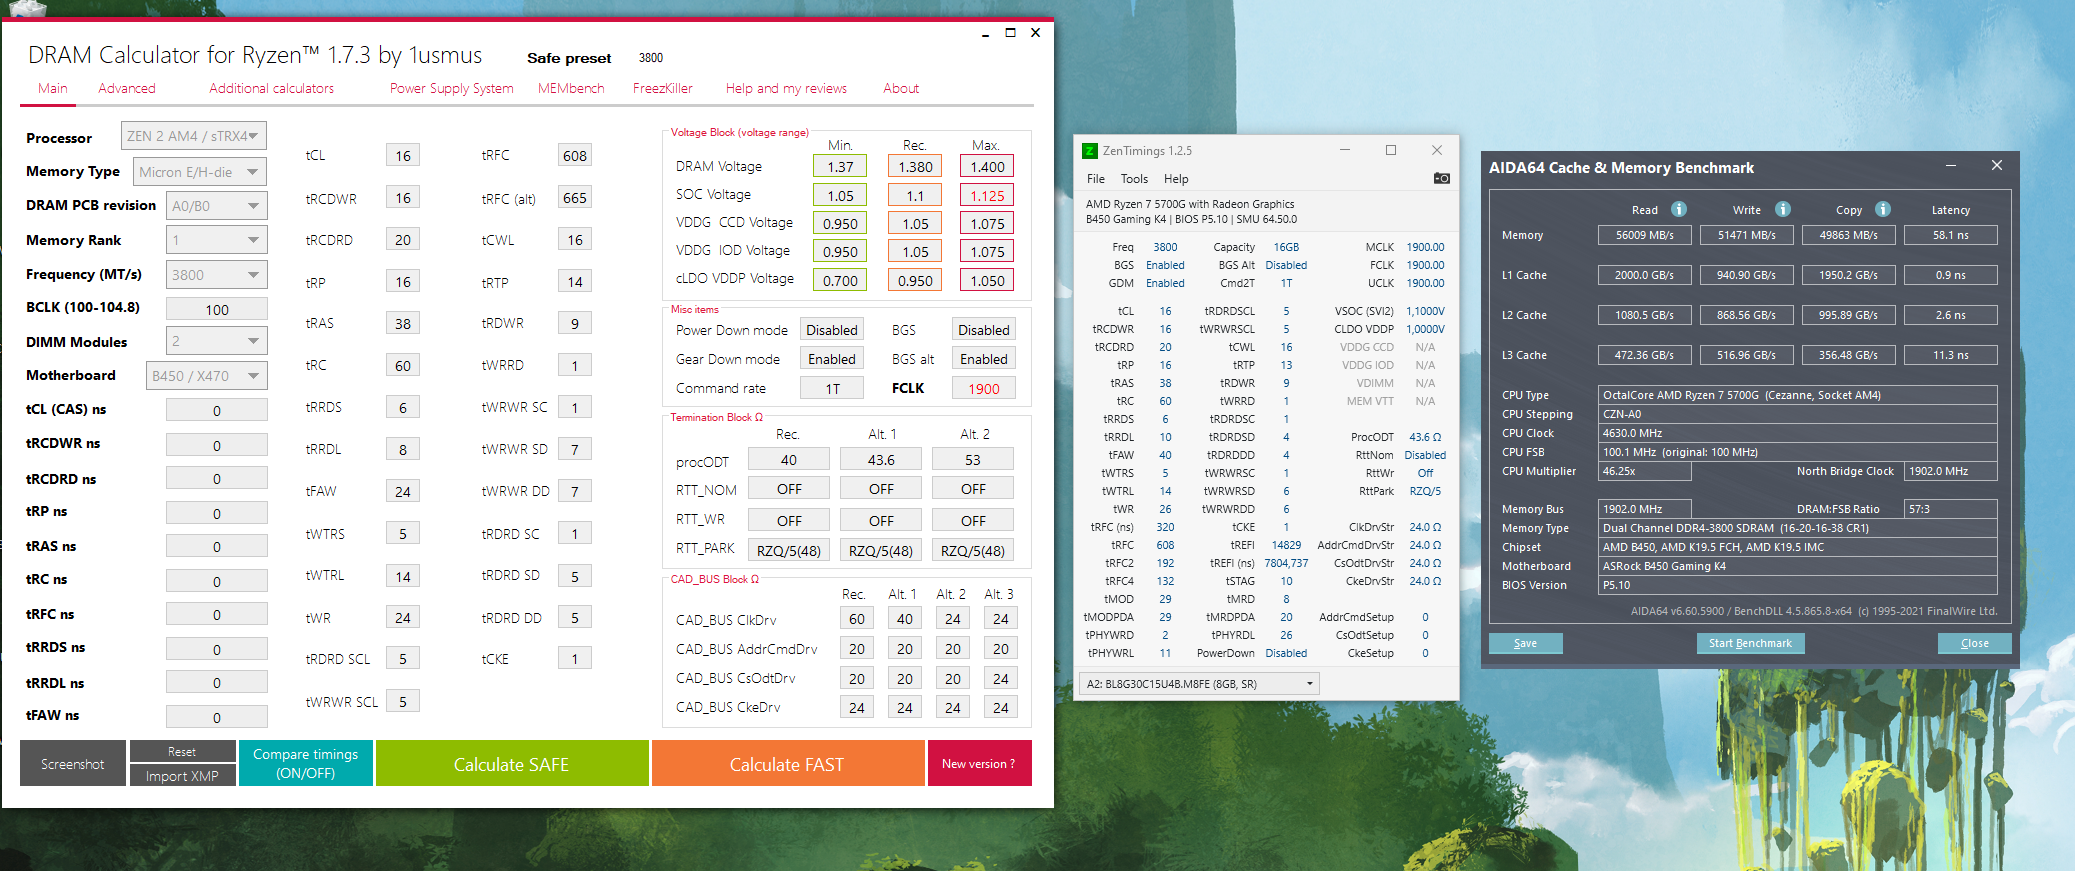The height and width of the screenshot is (871, 2075).
Task: Open the DRAM PCB revision dropdown
Action: click(x=216, y=206)
